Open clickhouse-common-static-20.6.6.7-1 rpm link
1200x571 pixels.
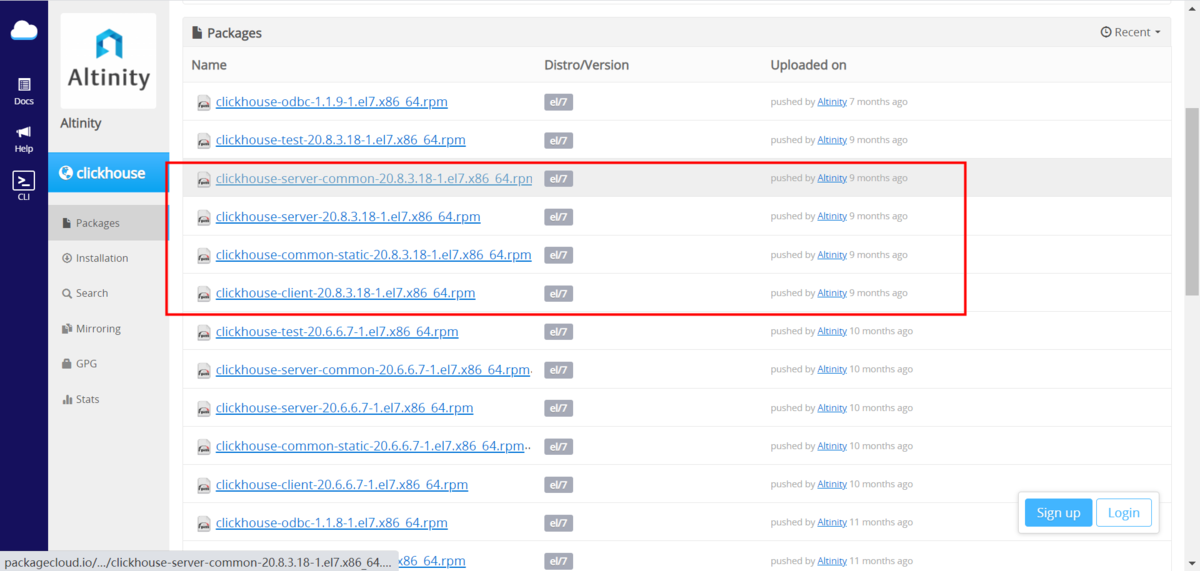pyautogui.click(x=372, y=446)
